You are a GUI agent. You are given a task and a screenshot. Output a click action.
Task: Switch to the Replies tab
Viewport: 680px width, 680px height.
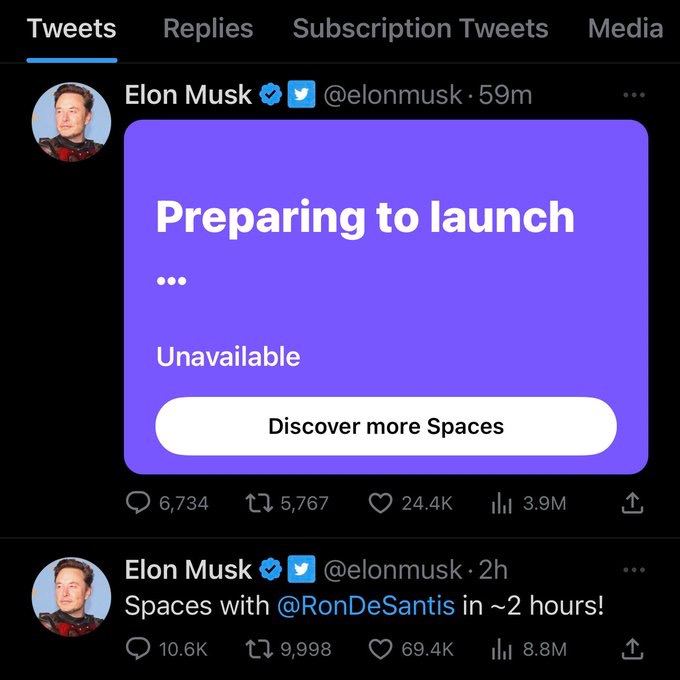click(208, 29)
